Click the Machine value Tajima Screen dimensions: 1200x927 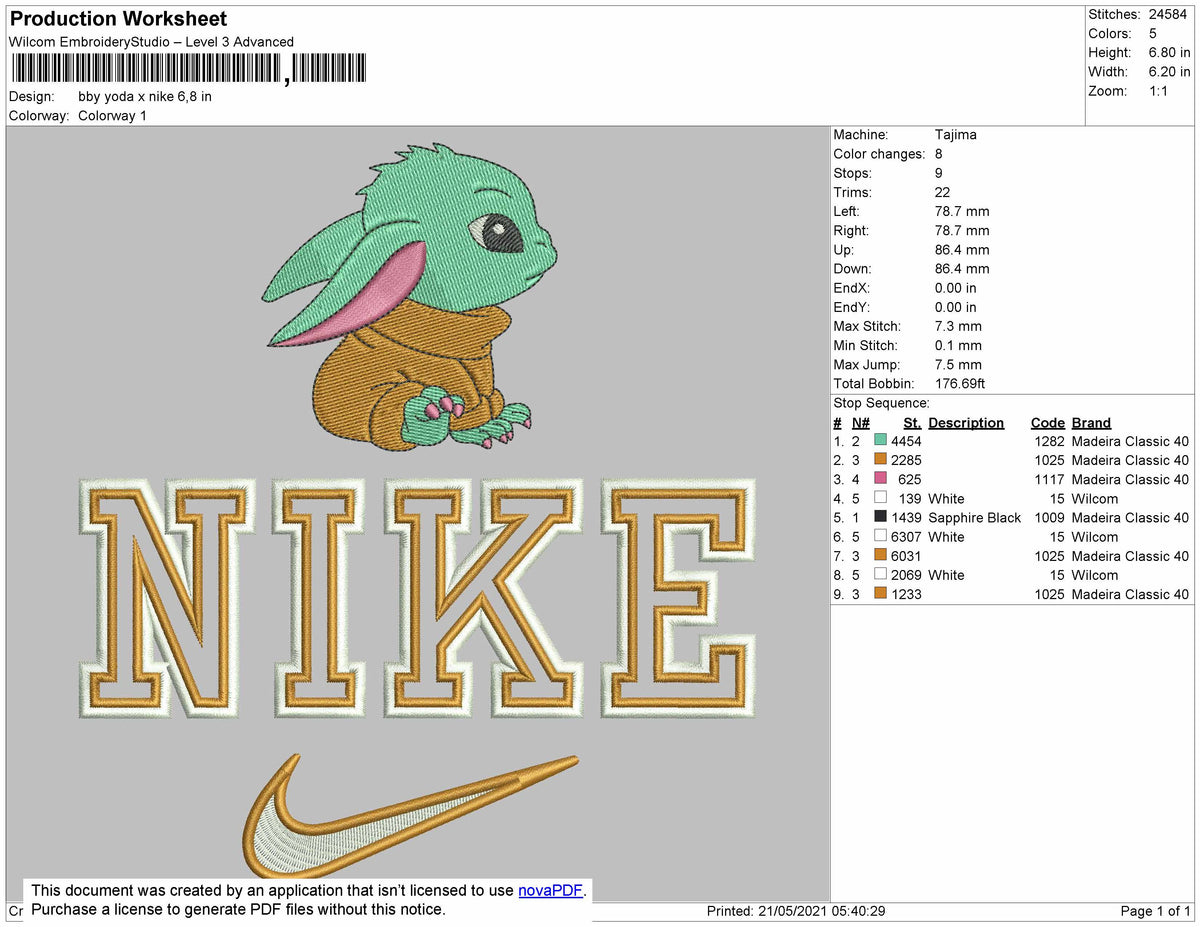point(956,135)
